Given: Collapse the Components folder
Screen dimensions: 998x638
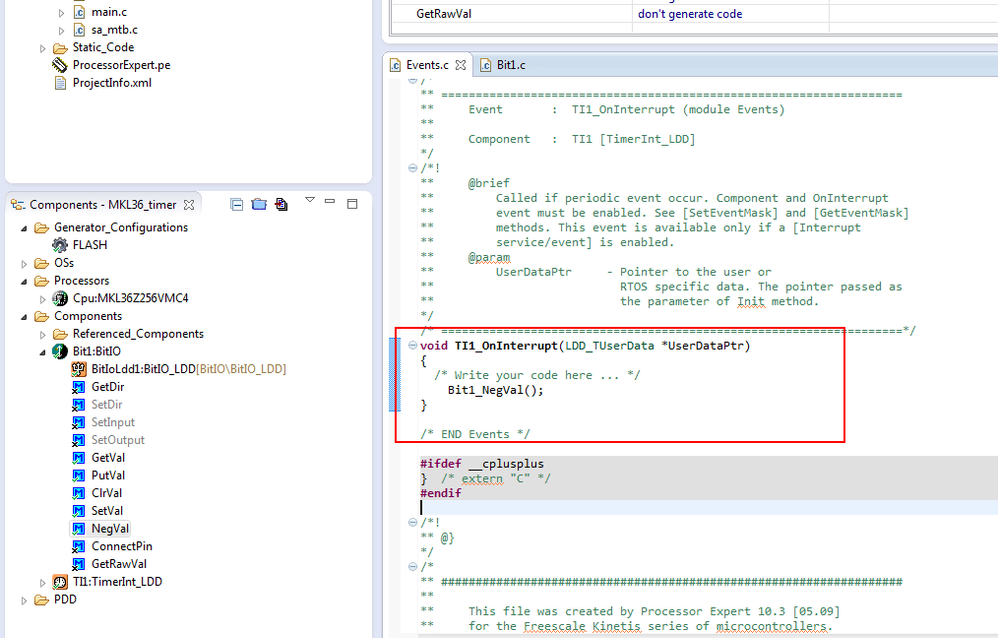Looking at the screenshot, I should pyautogui.click(x=24, y=317).
